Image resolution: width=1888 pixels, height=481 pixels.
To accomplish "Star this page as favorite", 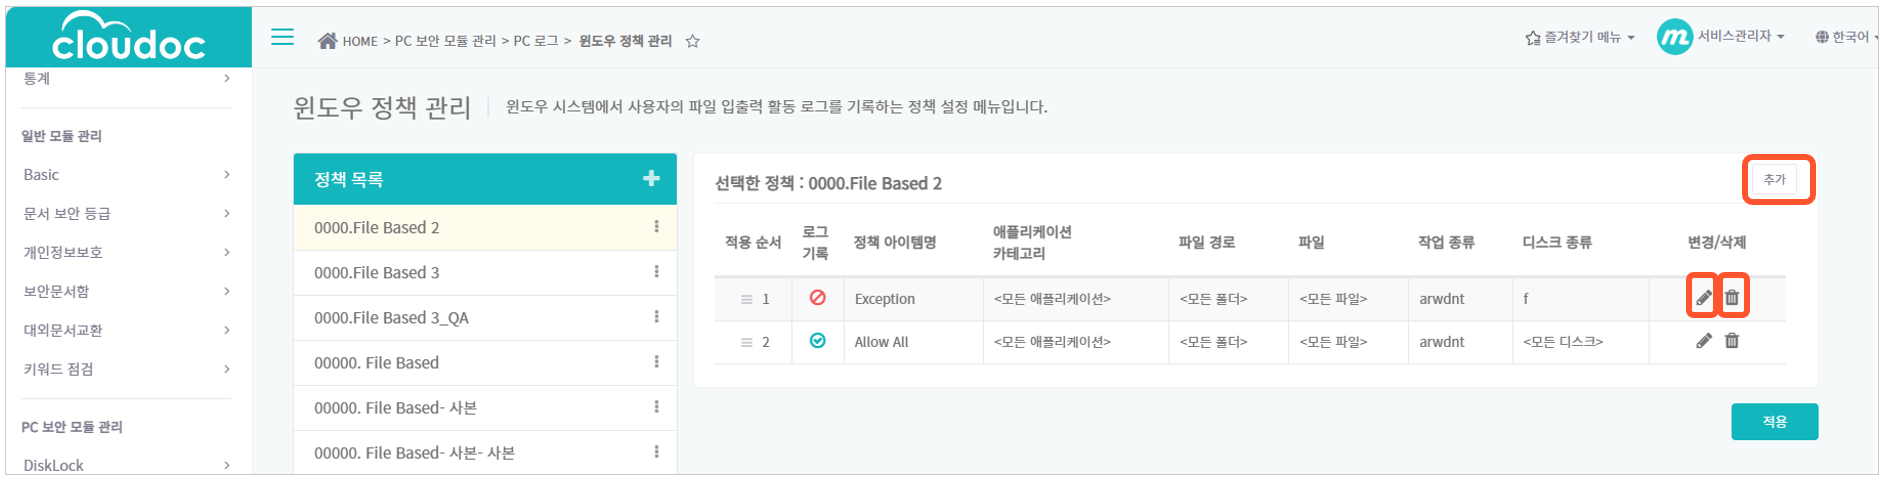I will (x=692, y=41).
